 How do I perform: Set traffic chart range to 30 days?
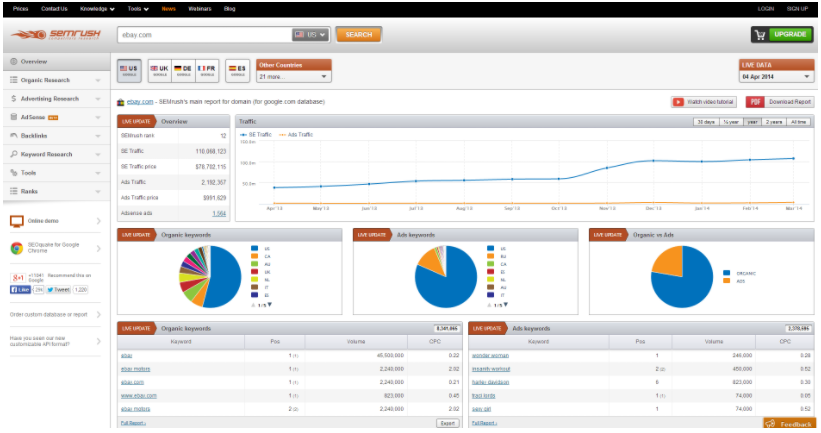pyautogui.click(x=705, y=122)
